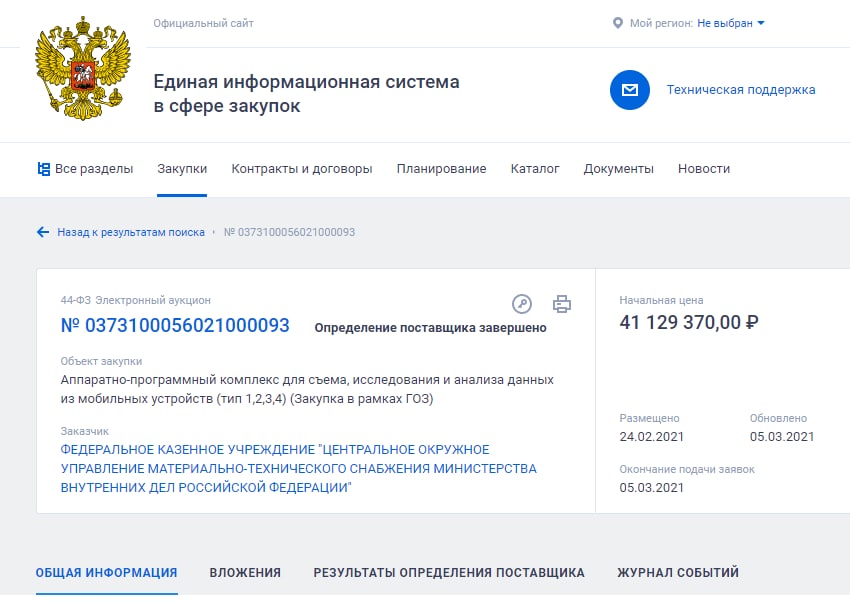The image size is (850, 606).
Task: Click the Окончание подачи заявок date
Action: click(x=652, y=488)
